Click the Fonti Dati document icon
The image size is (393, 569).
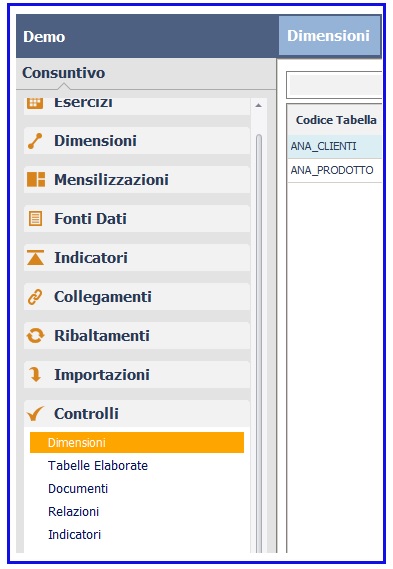(x=35, y=219)
